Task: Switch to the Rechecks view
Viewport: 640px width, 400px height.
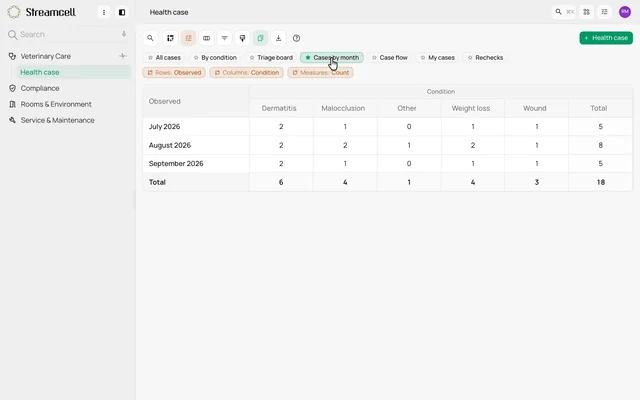Action: [485, 58]
